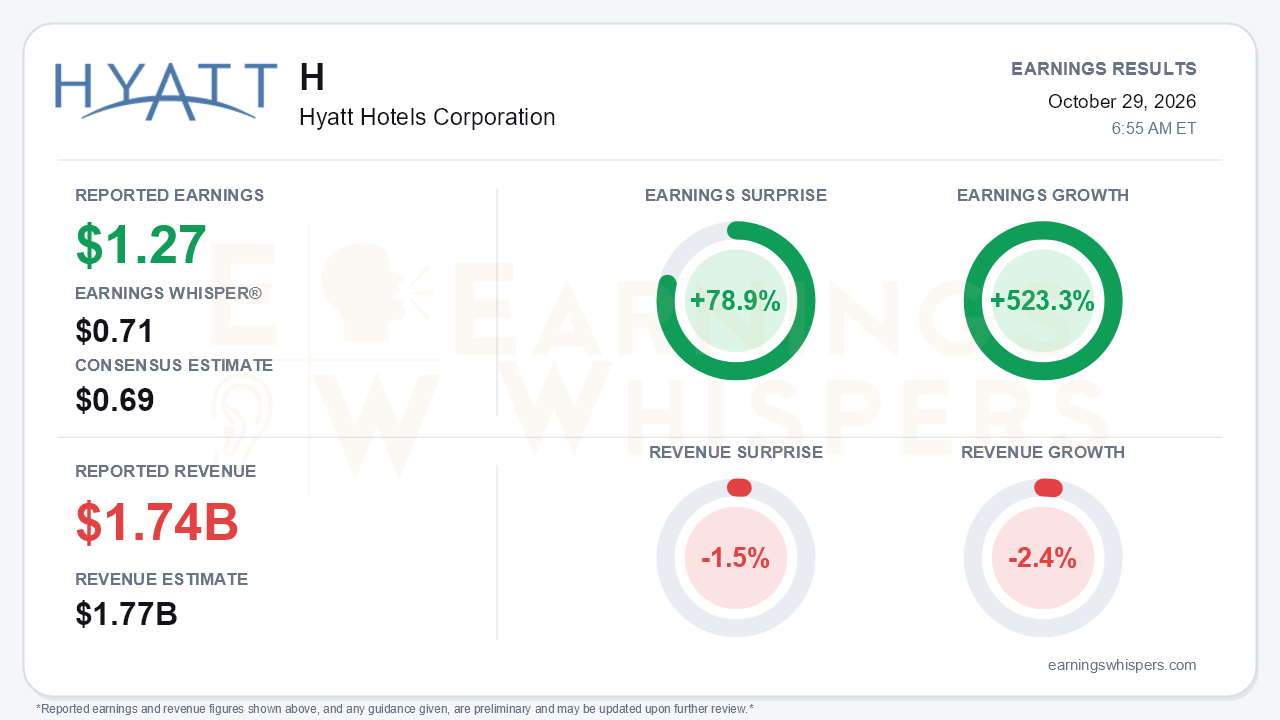Viewport: 1280px width, 720px height.
Task: Click the Earnings Growth heading
Action: pos(1043,195)
